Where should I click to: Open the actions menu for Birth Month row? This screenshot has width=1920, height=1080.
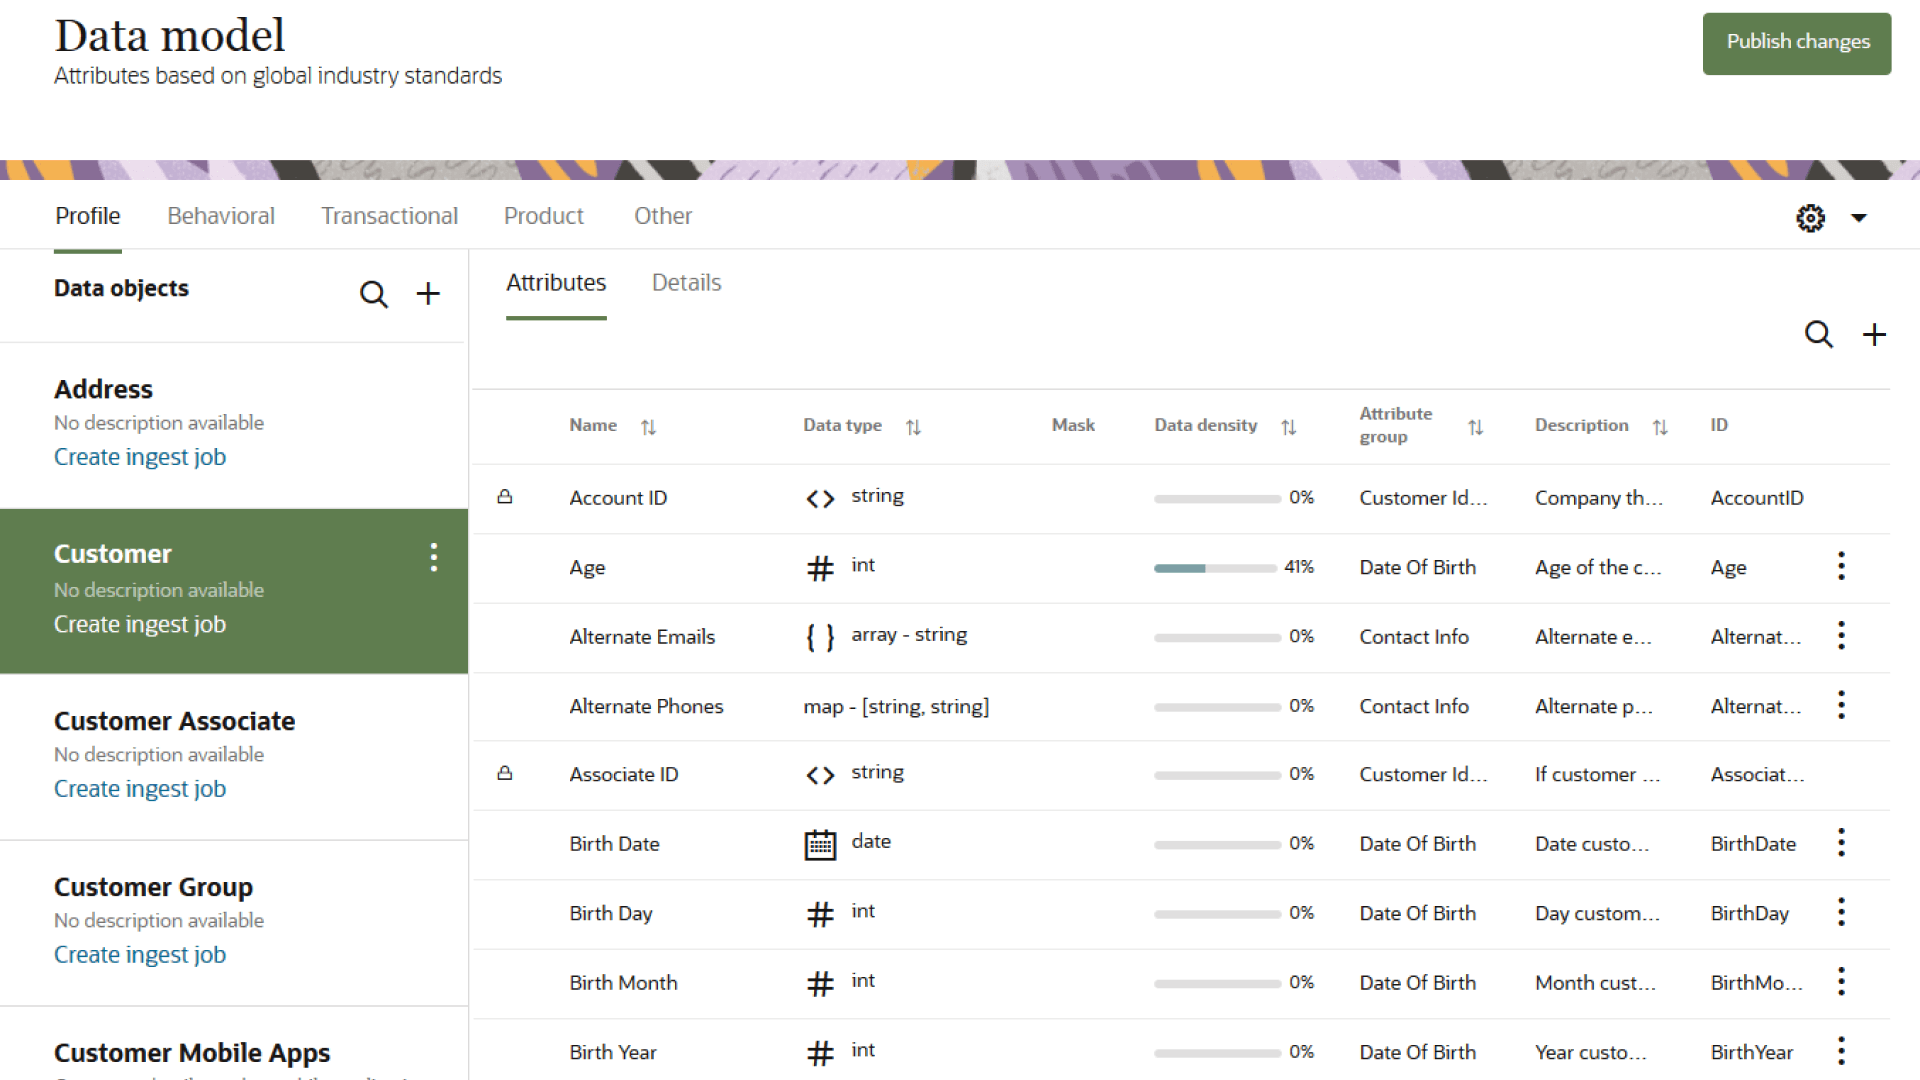coord(1841,982)
